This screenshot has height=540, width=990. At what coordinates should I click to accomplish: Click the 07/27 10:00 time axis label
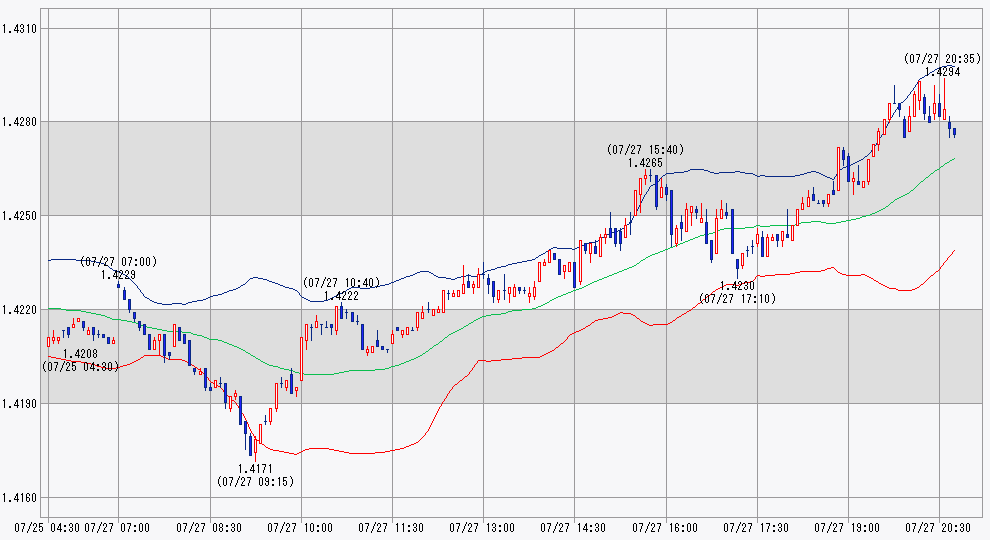300,527
